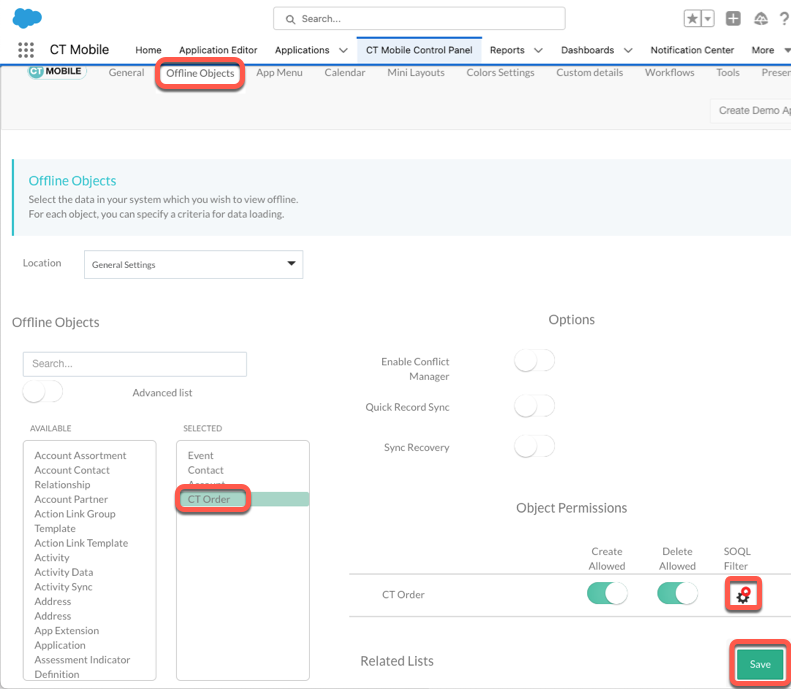Screen dimensions: 791x689
Task: Switch to the Offline Objects tab
Action: tap(200, 73)
